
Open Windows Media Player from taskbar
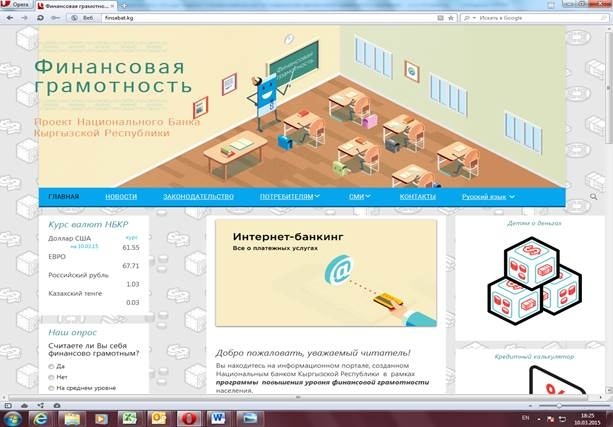(x=101, y=419)
